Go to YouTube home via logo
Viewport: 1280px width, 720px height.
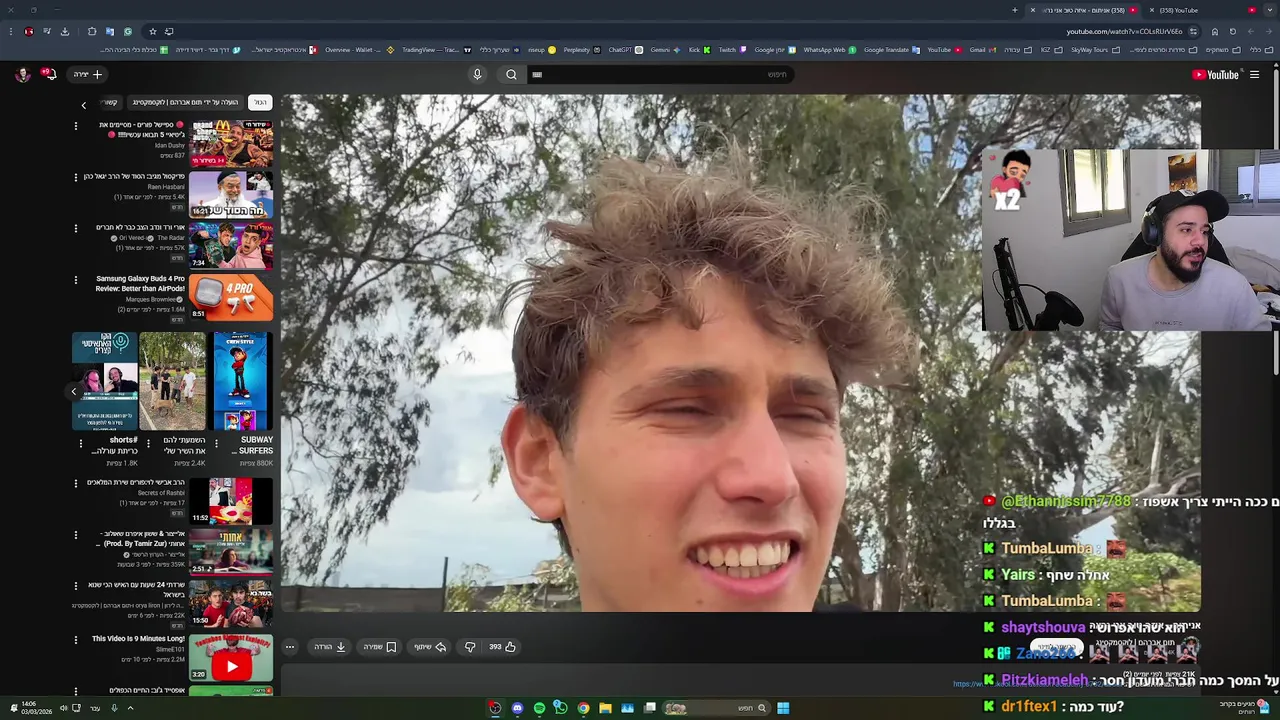[1215, 74]
